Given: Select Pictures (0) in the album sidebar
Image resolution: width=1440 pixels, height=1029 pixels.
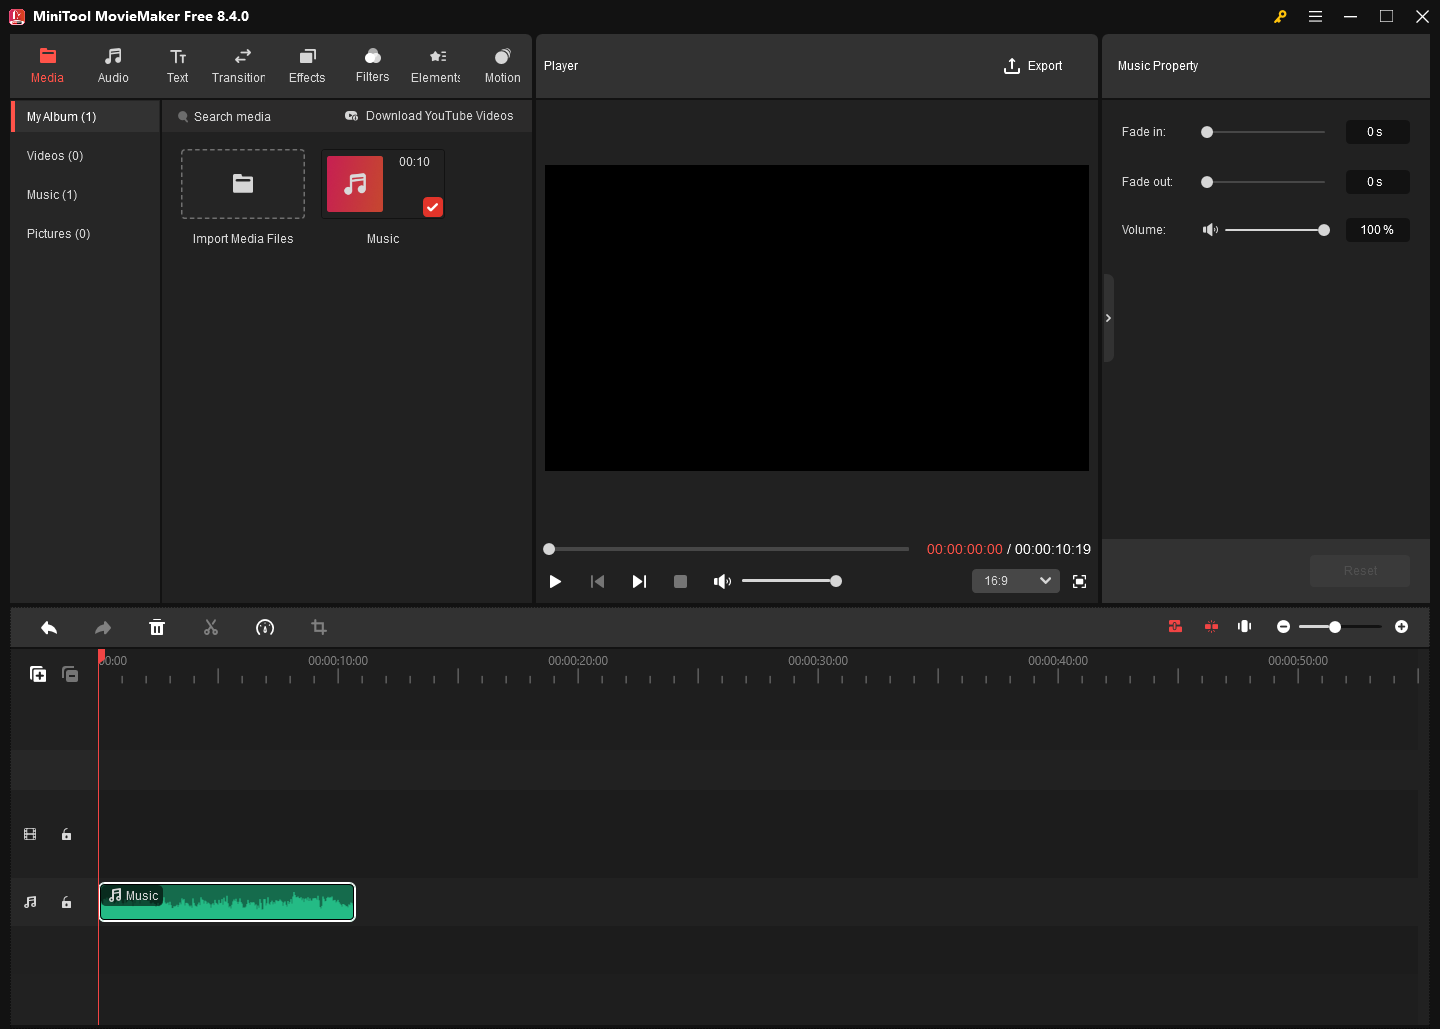Looking at the screenshot, I should pos(57,233).
